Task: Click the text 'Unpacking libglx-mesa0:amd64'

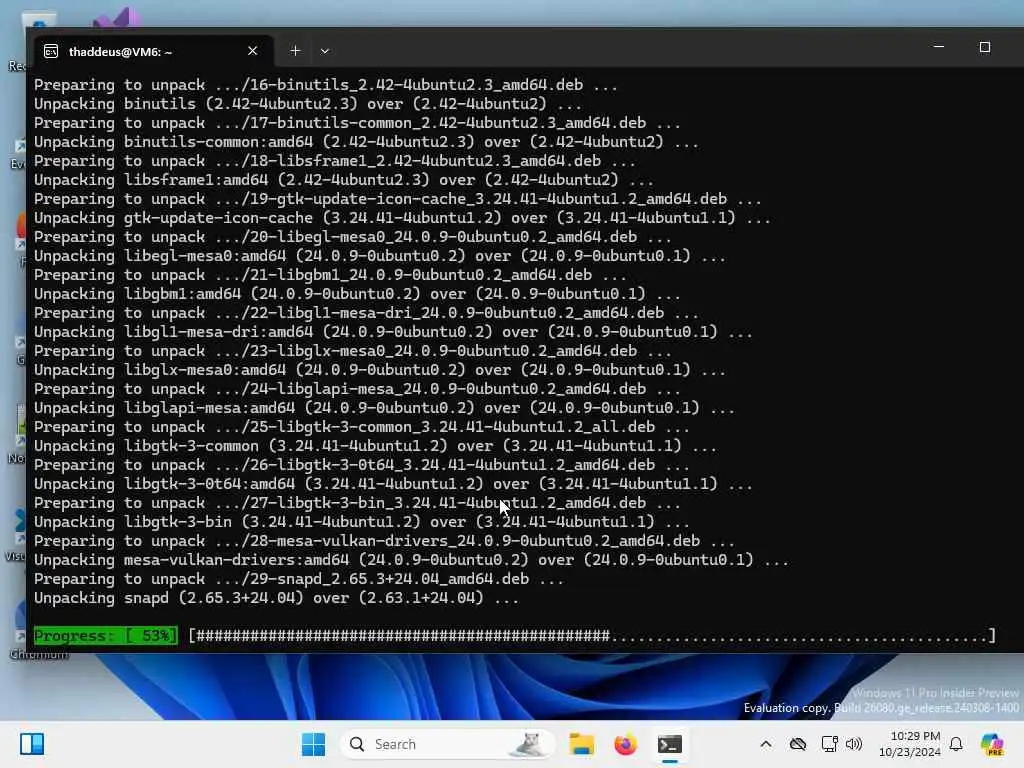Action: pos(159,370)
